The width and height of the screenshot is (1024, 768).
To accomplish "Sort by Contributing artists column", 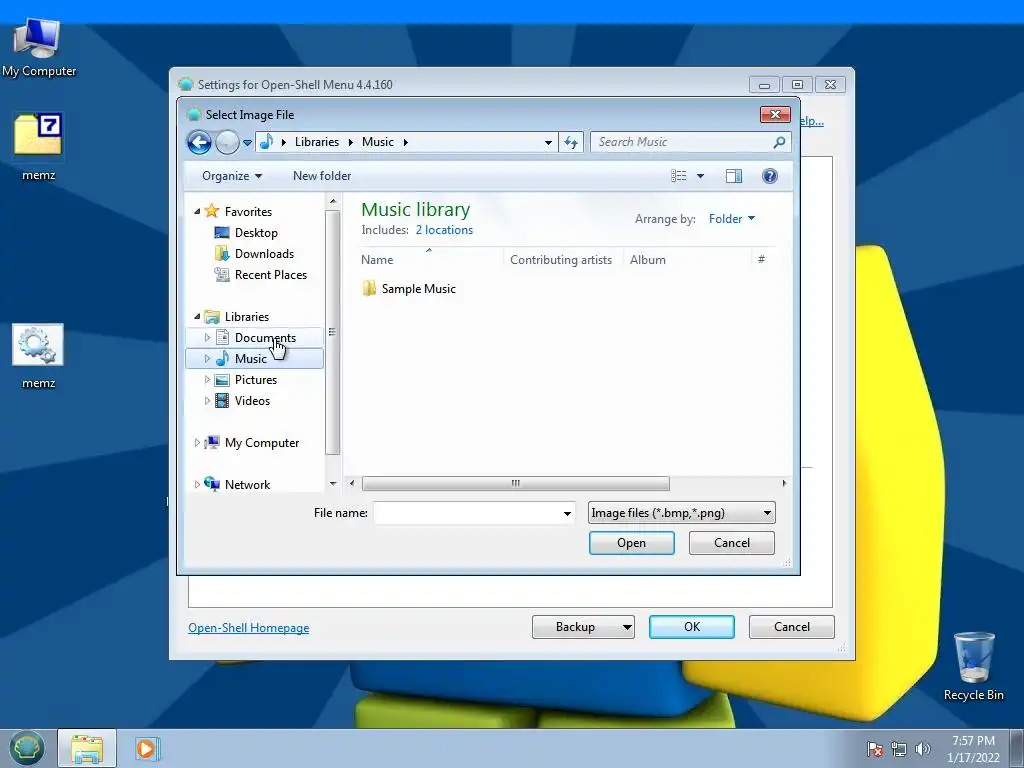I will (563, 259).
